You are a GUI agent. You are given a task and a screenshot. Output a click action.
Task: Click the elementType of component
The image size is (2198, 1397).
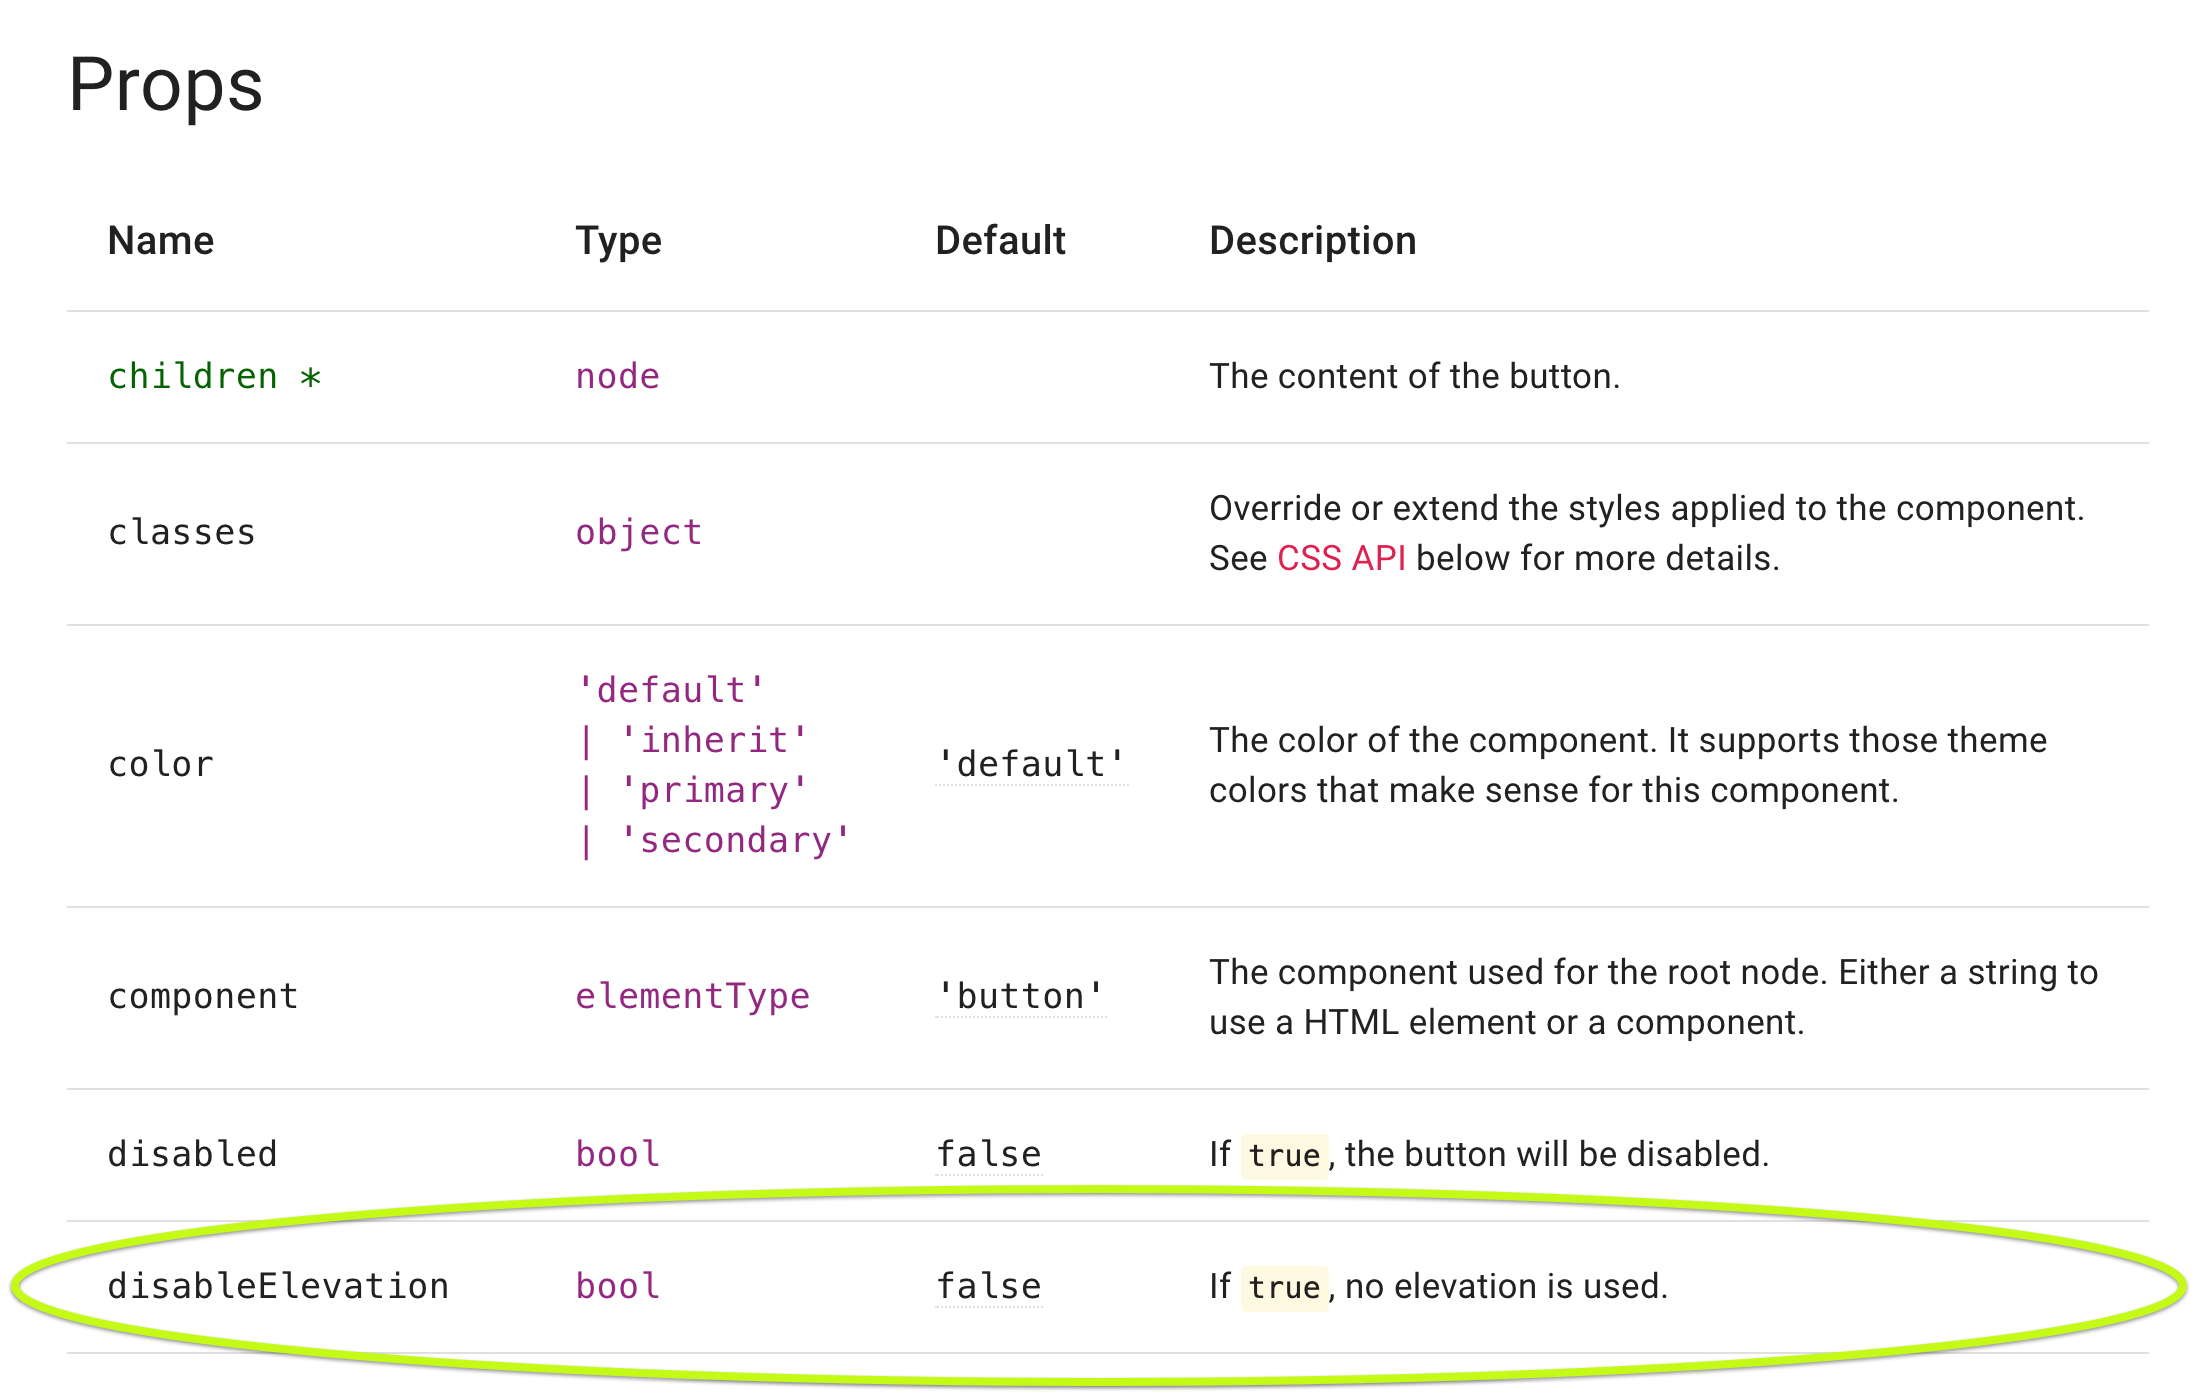tap(692, 995)
